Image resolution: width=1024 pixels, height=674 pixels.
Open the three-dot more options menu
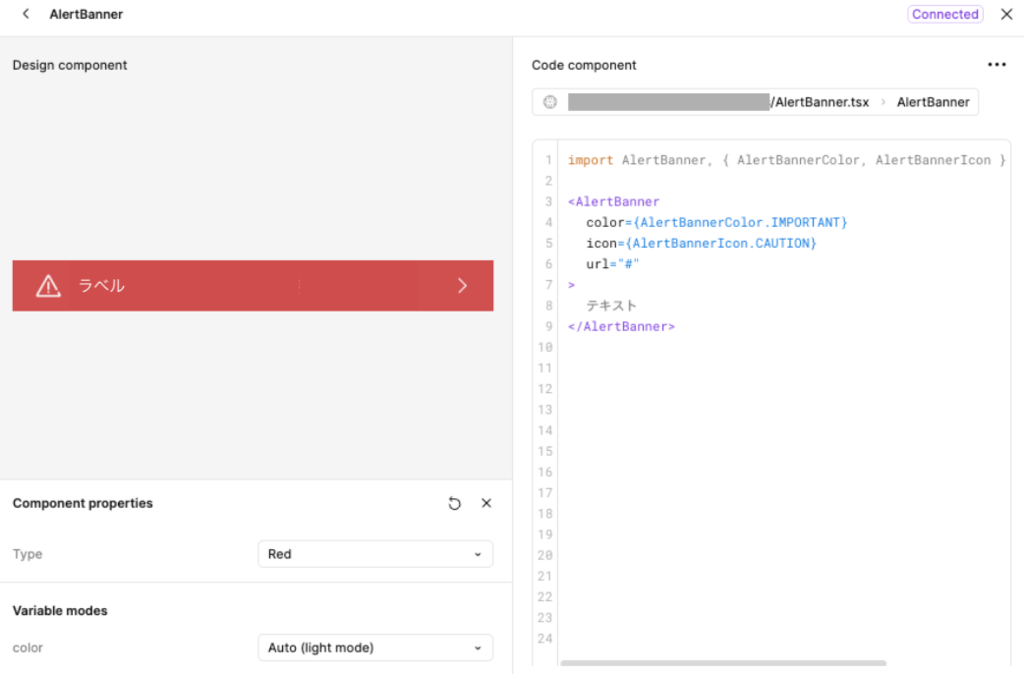(997, 65)
